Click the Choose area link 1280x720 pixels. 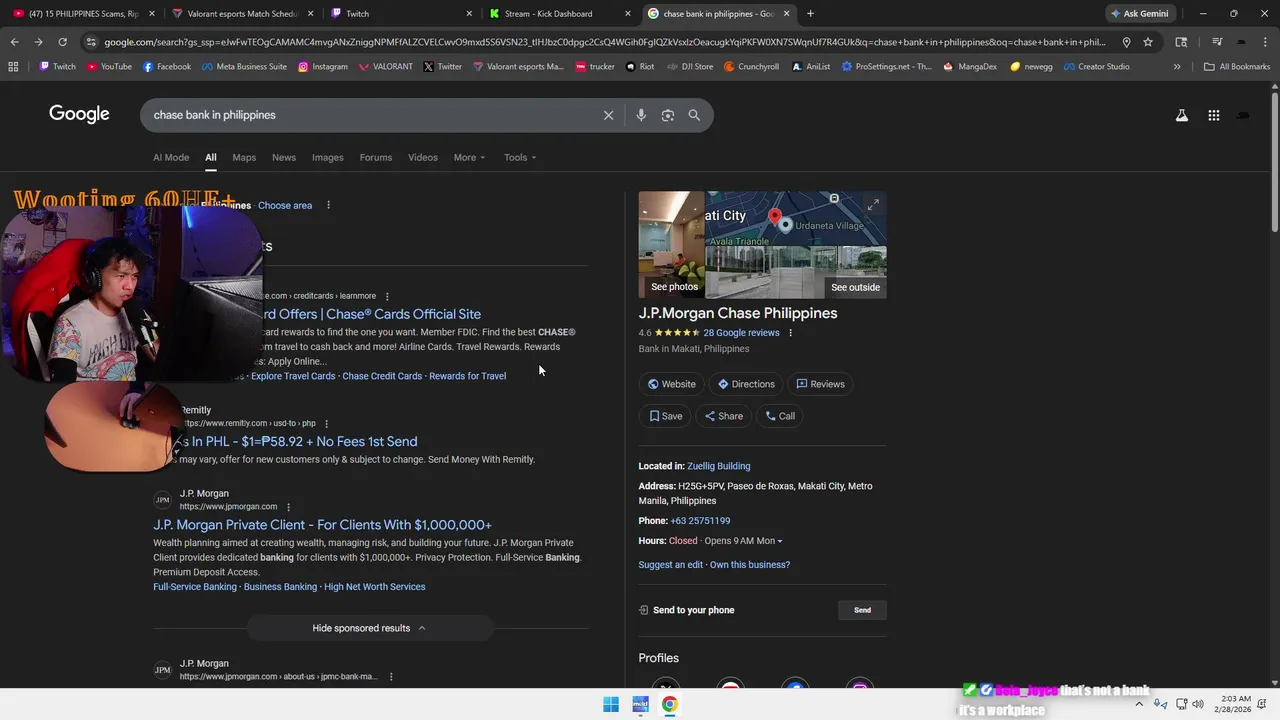pos(285,205)
